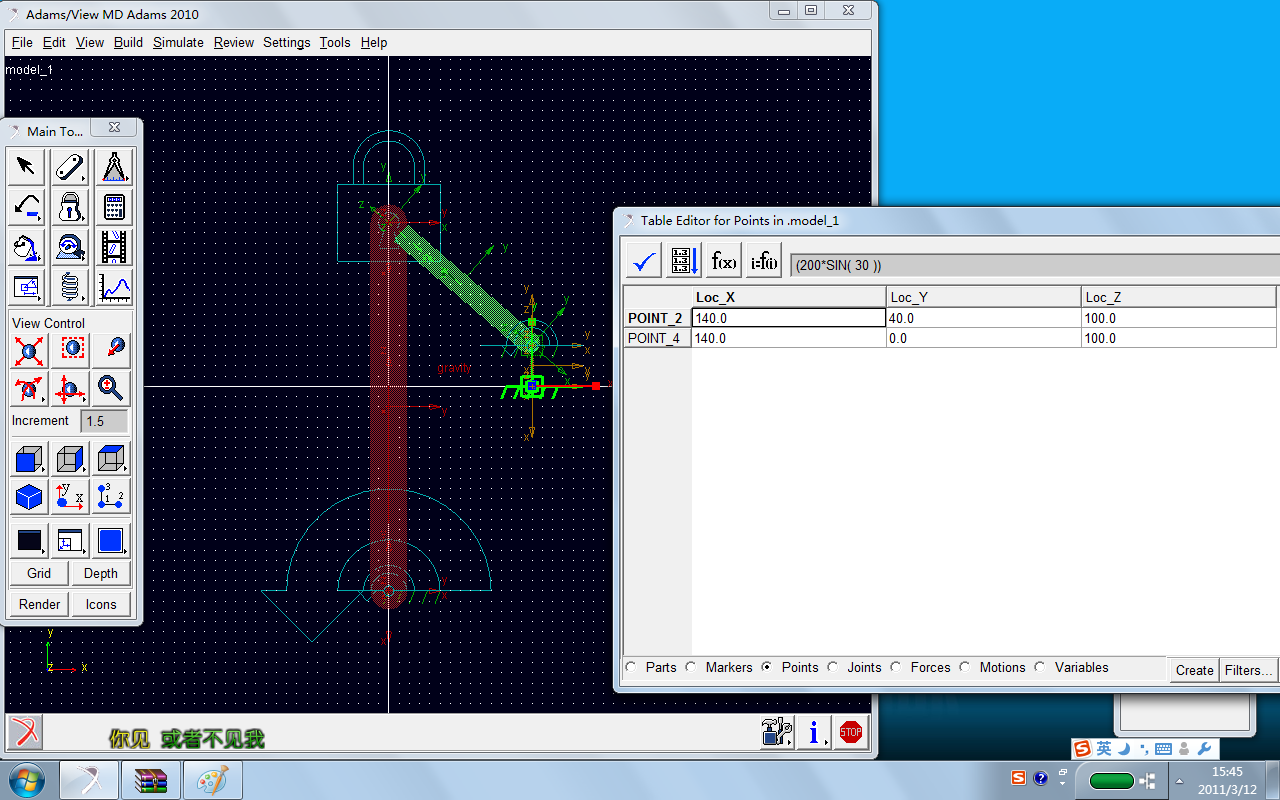Open the Simulate menu

(x=178, y=42)
